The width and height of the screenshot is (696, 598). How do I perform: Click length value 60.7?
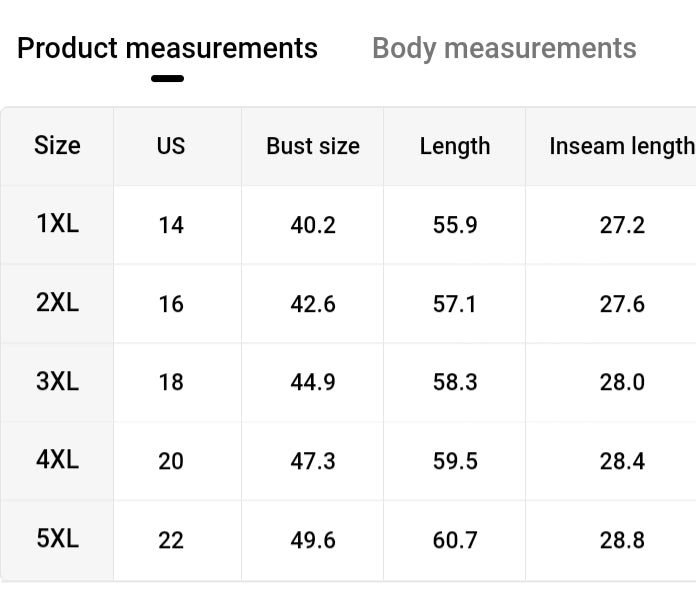tap(455, 540)
